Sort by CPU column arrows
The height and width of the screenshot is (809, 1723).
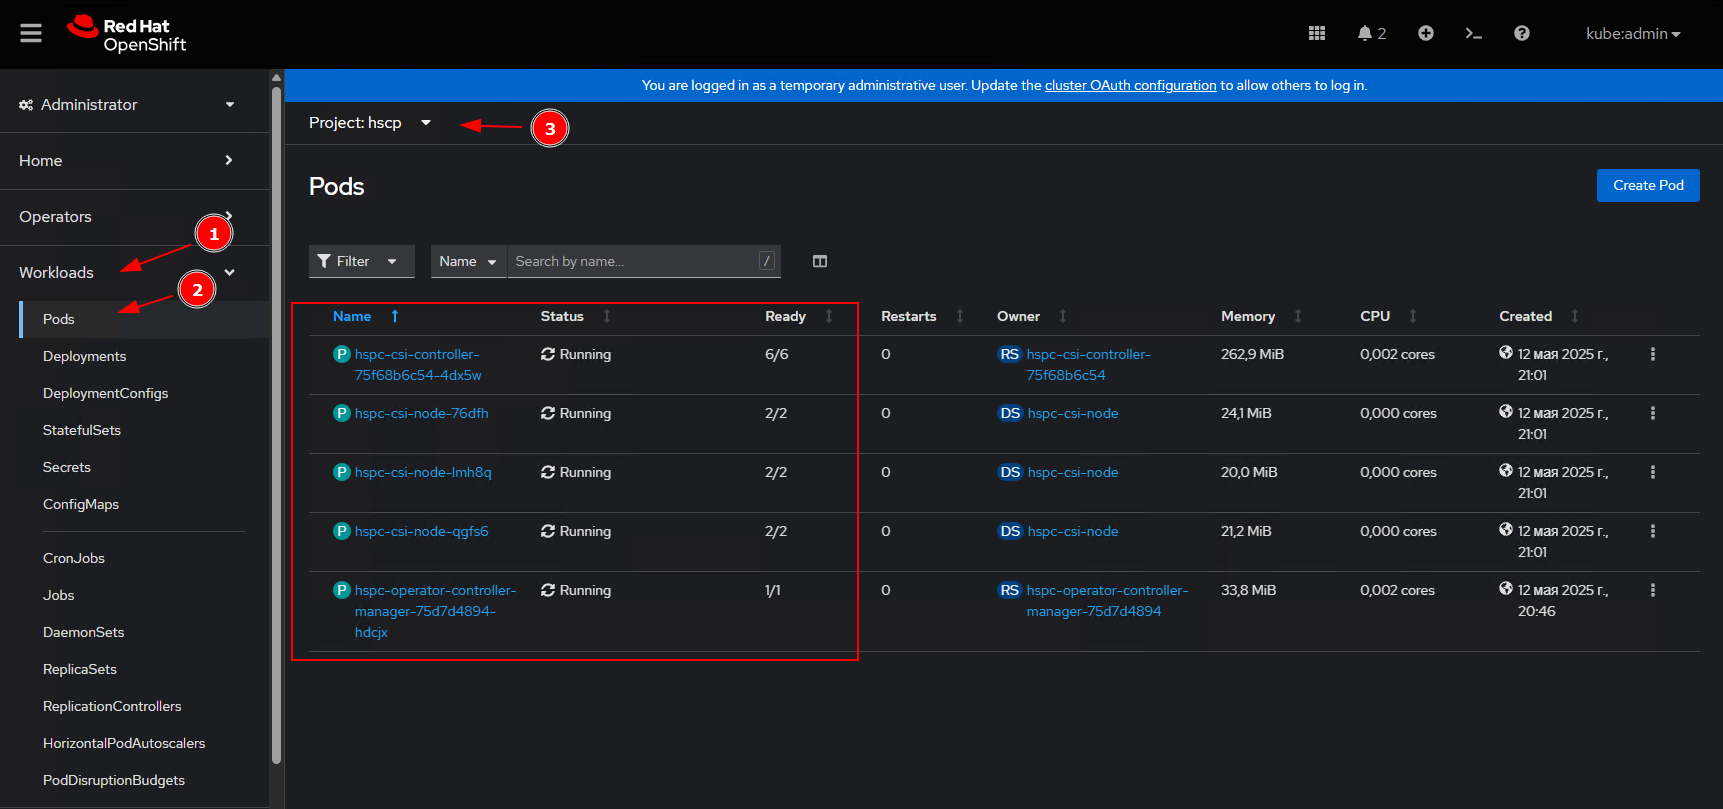1413,316
